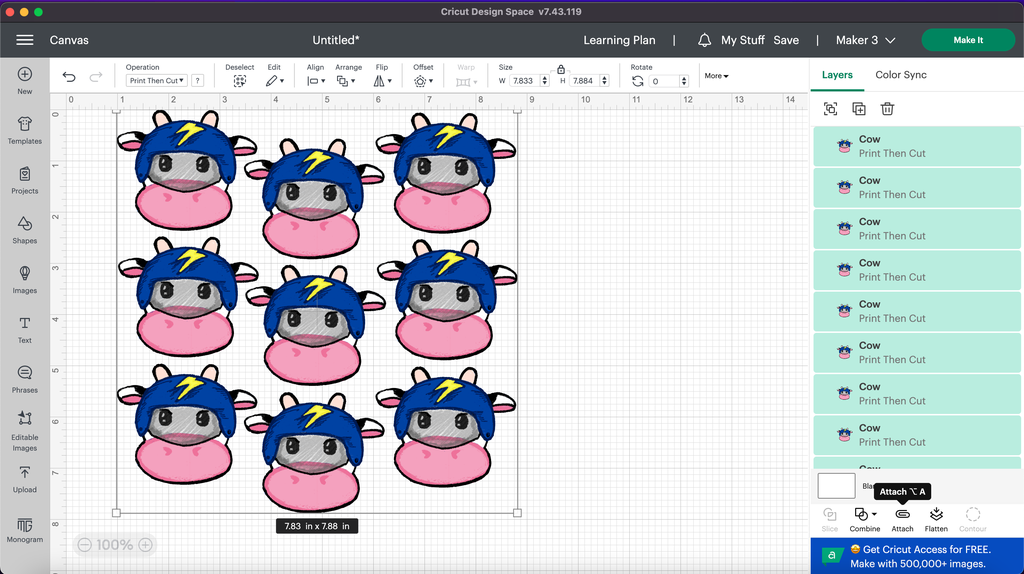This screenshot has height=574, width=1024.
Task: Open the Maker 3 machine dropdown
Action: pos(865,40)
